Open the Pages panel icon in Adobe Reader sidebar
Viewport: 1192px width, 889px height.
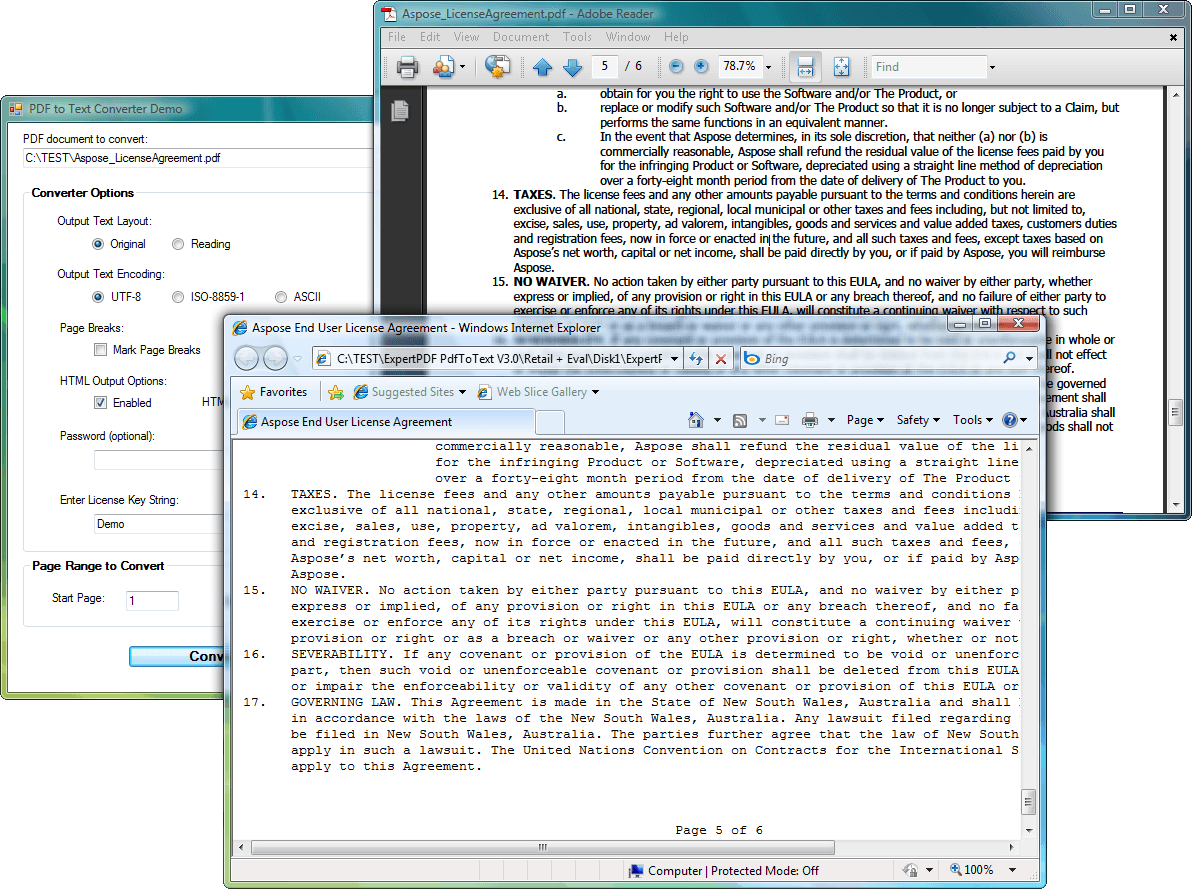click(400, 111)
